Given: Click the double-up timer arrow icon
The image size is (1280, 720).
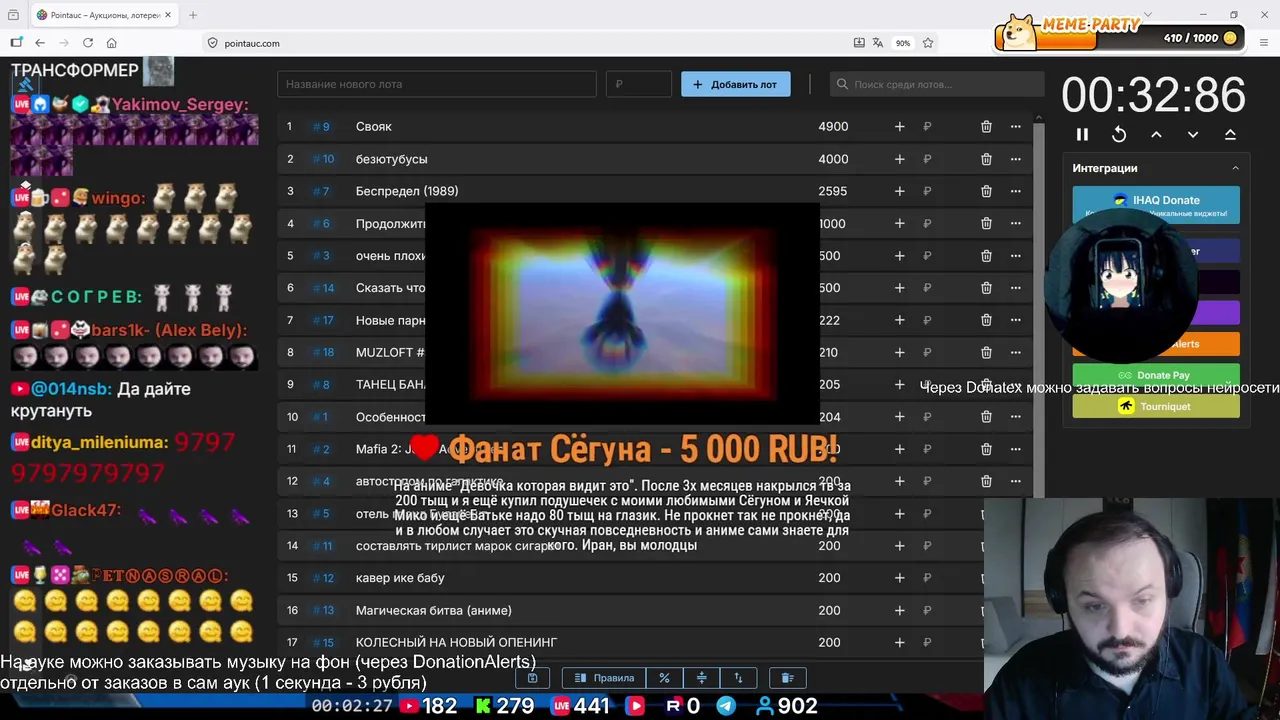Looking at the screenshot, I should pos(1230,134).
